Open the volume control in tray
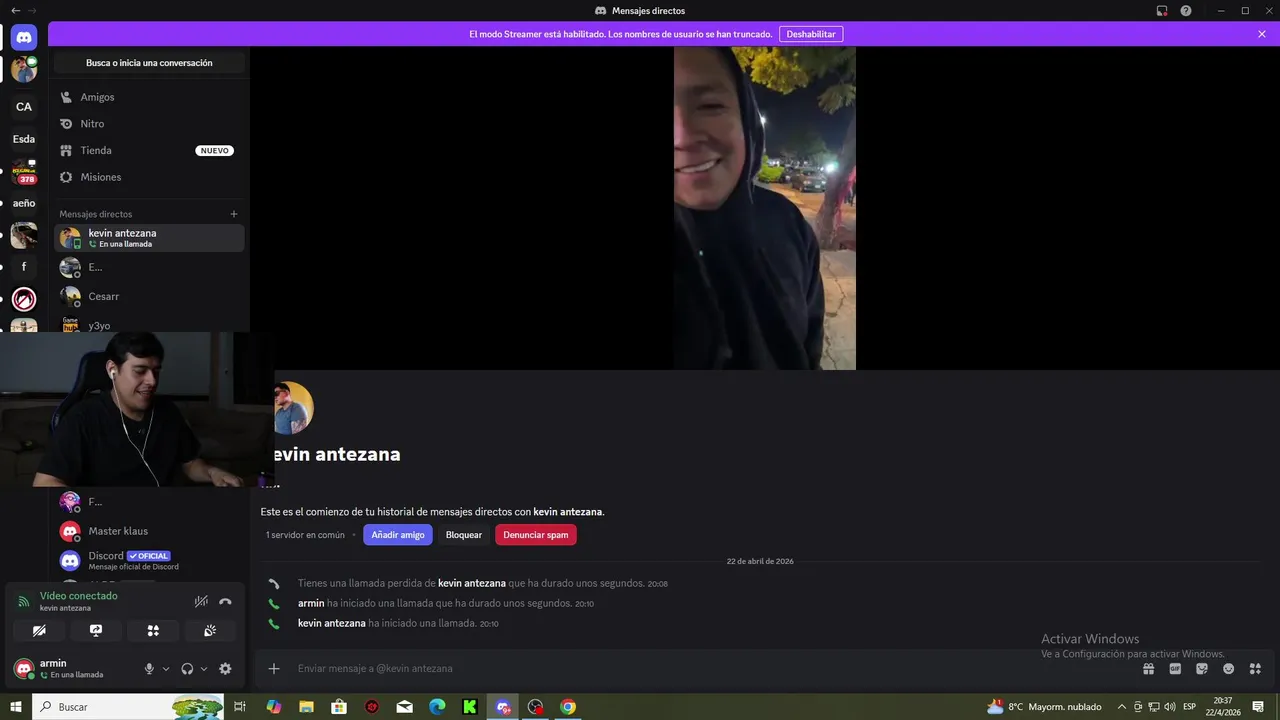The width and height of the screenshot is (1280, 720). [x=1171, y=707]
